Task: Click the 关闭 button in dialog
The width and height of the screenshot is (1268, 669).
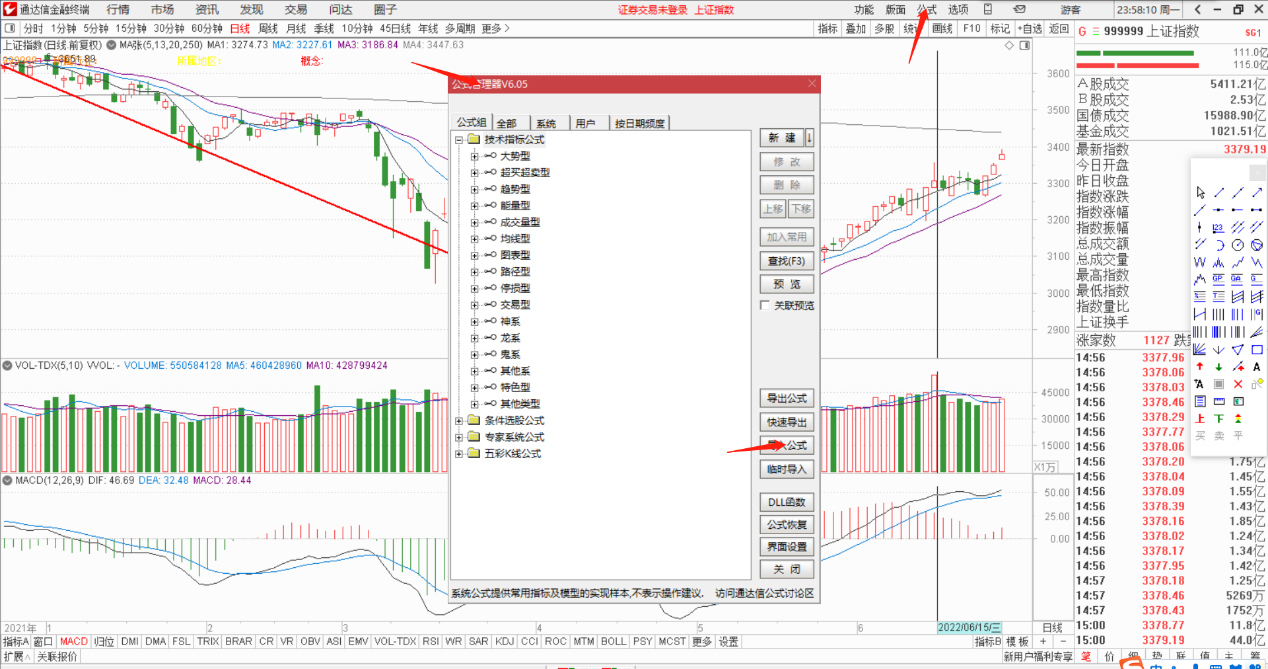Action: click(786, 569)
